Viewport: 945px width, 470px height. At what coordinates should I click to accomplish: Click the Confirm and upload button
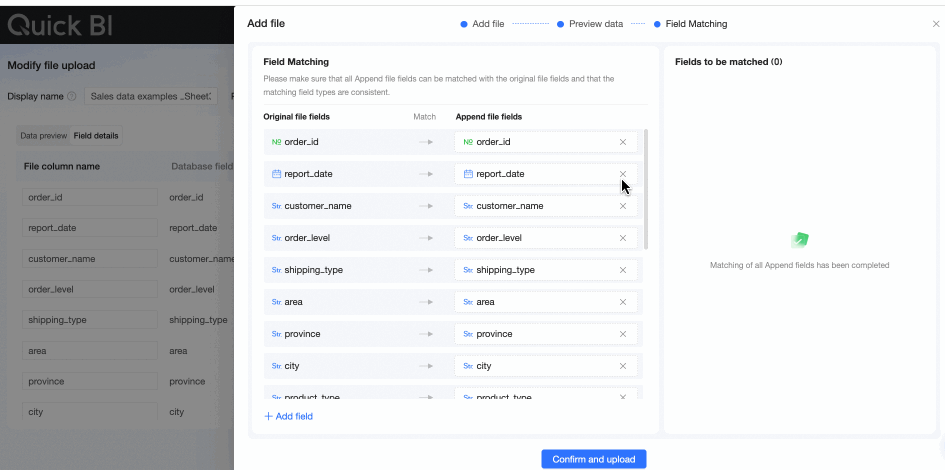click(x=594, y=459)
